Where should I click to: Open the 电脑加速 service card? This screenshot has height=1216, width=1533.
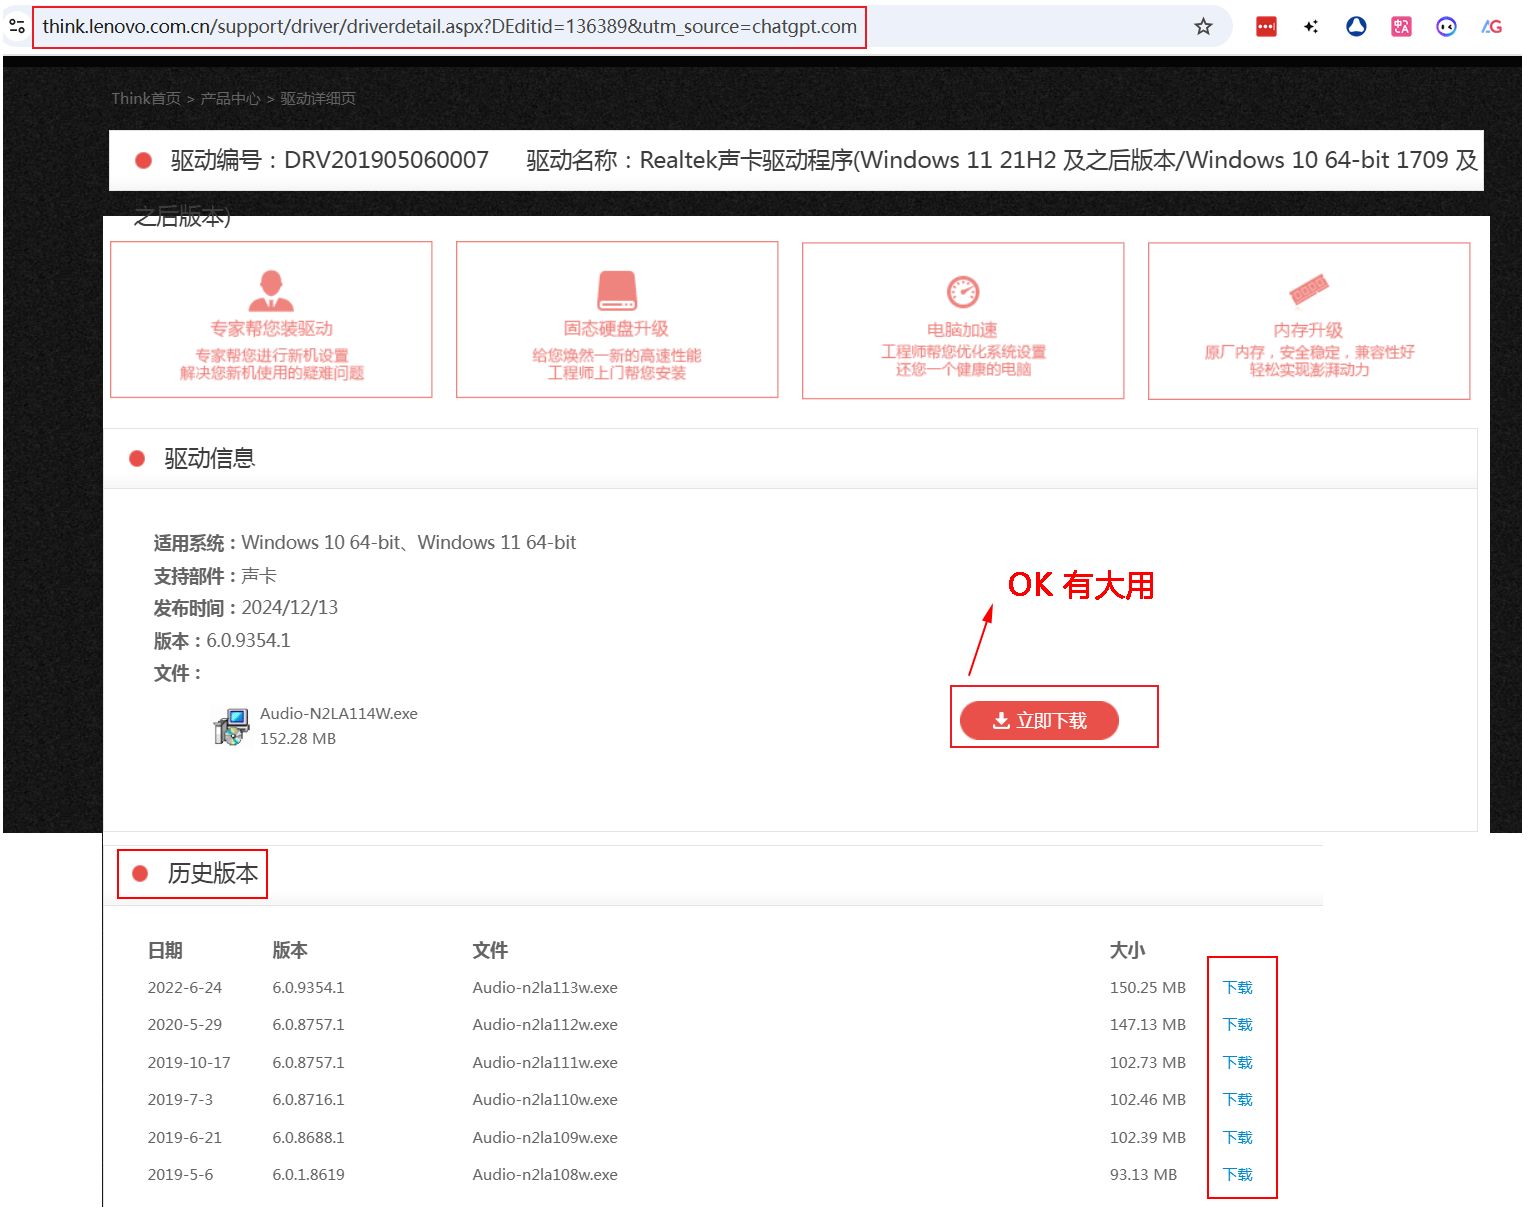963,321
